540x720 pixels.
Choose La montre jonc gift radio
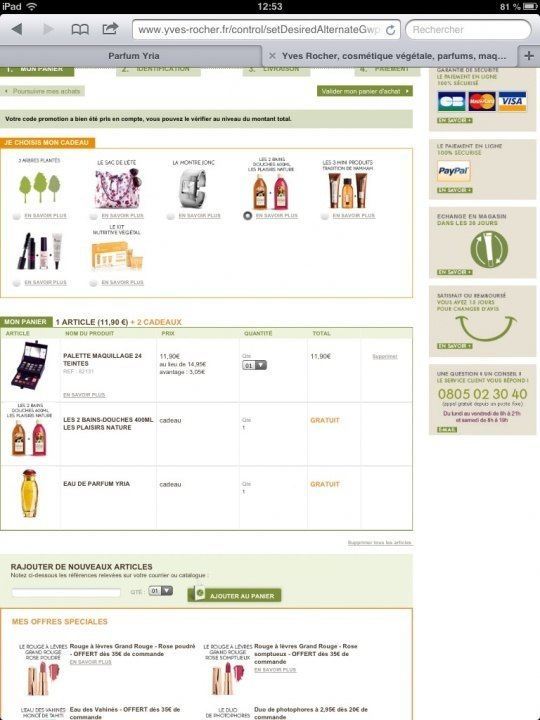[x=170, y=216]
